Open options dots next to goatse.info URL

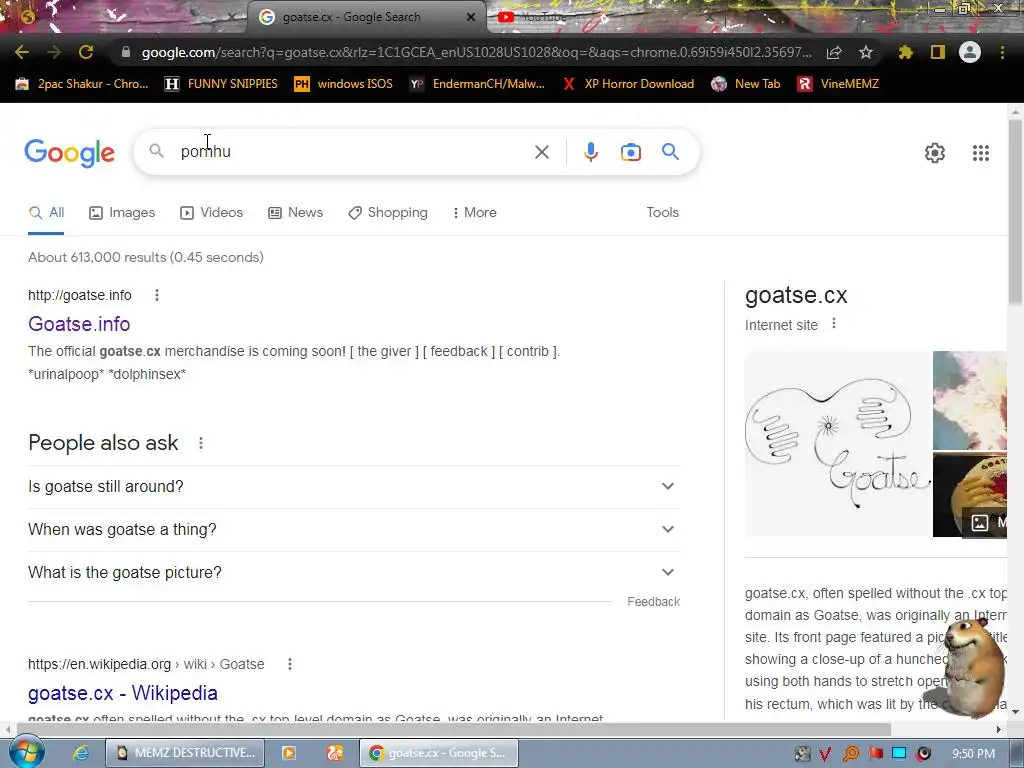157,295
